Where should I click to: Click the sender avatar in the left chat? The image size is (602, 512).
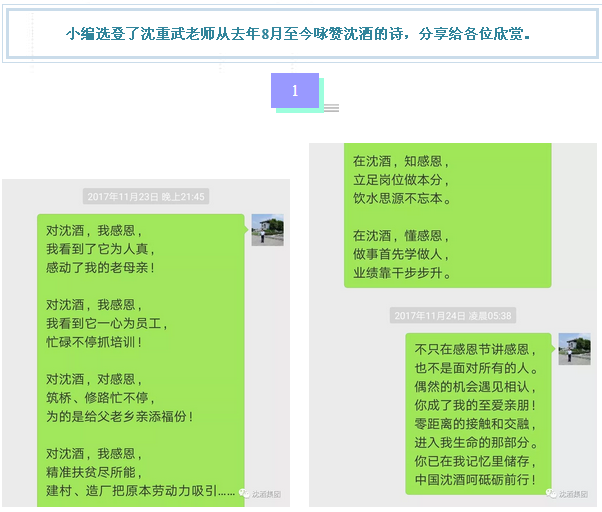[x=267, y=230]
